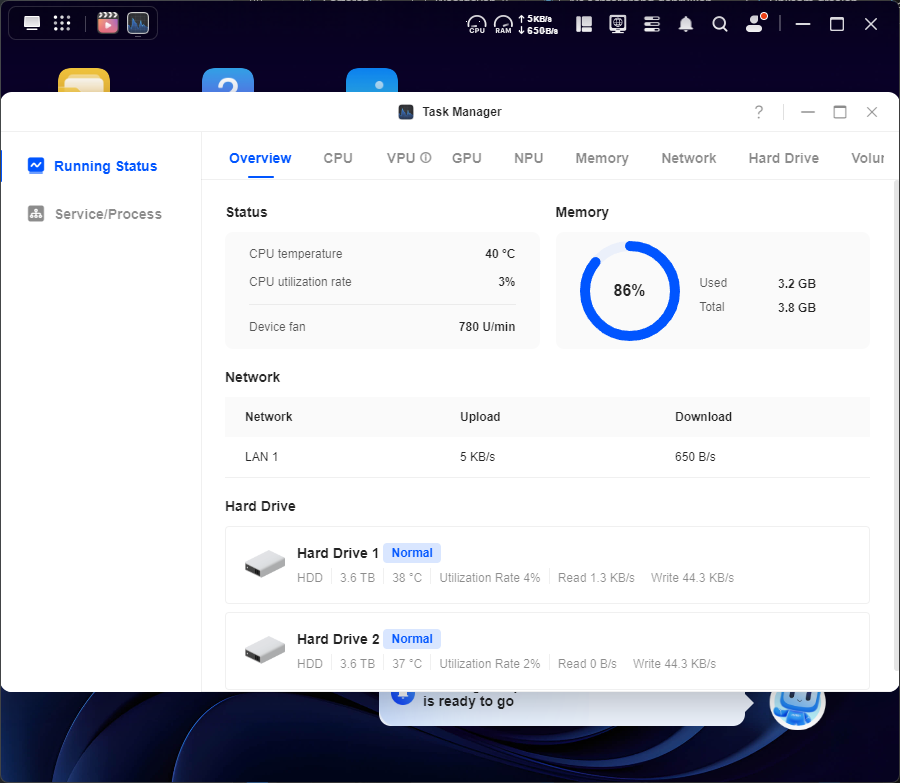
Task: Go to the Hard Drive tab
Action: tap(783, 158)
